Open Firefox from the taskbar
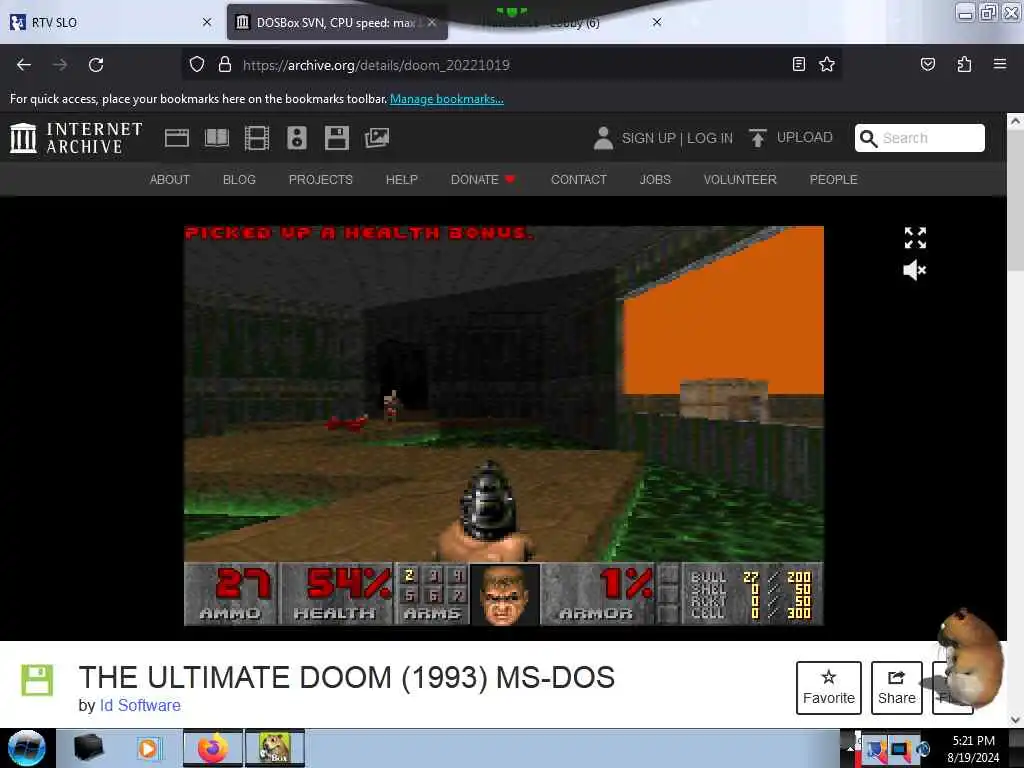The image size is (1024, 768). pos(213,748)
